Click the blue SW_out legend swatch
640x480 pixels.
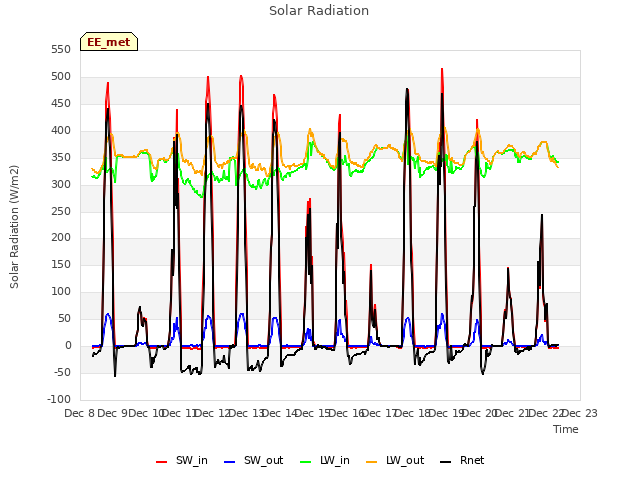coord(230,462)
